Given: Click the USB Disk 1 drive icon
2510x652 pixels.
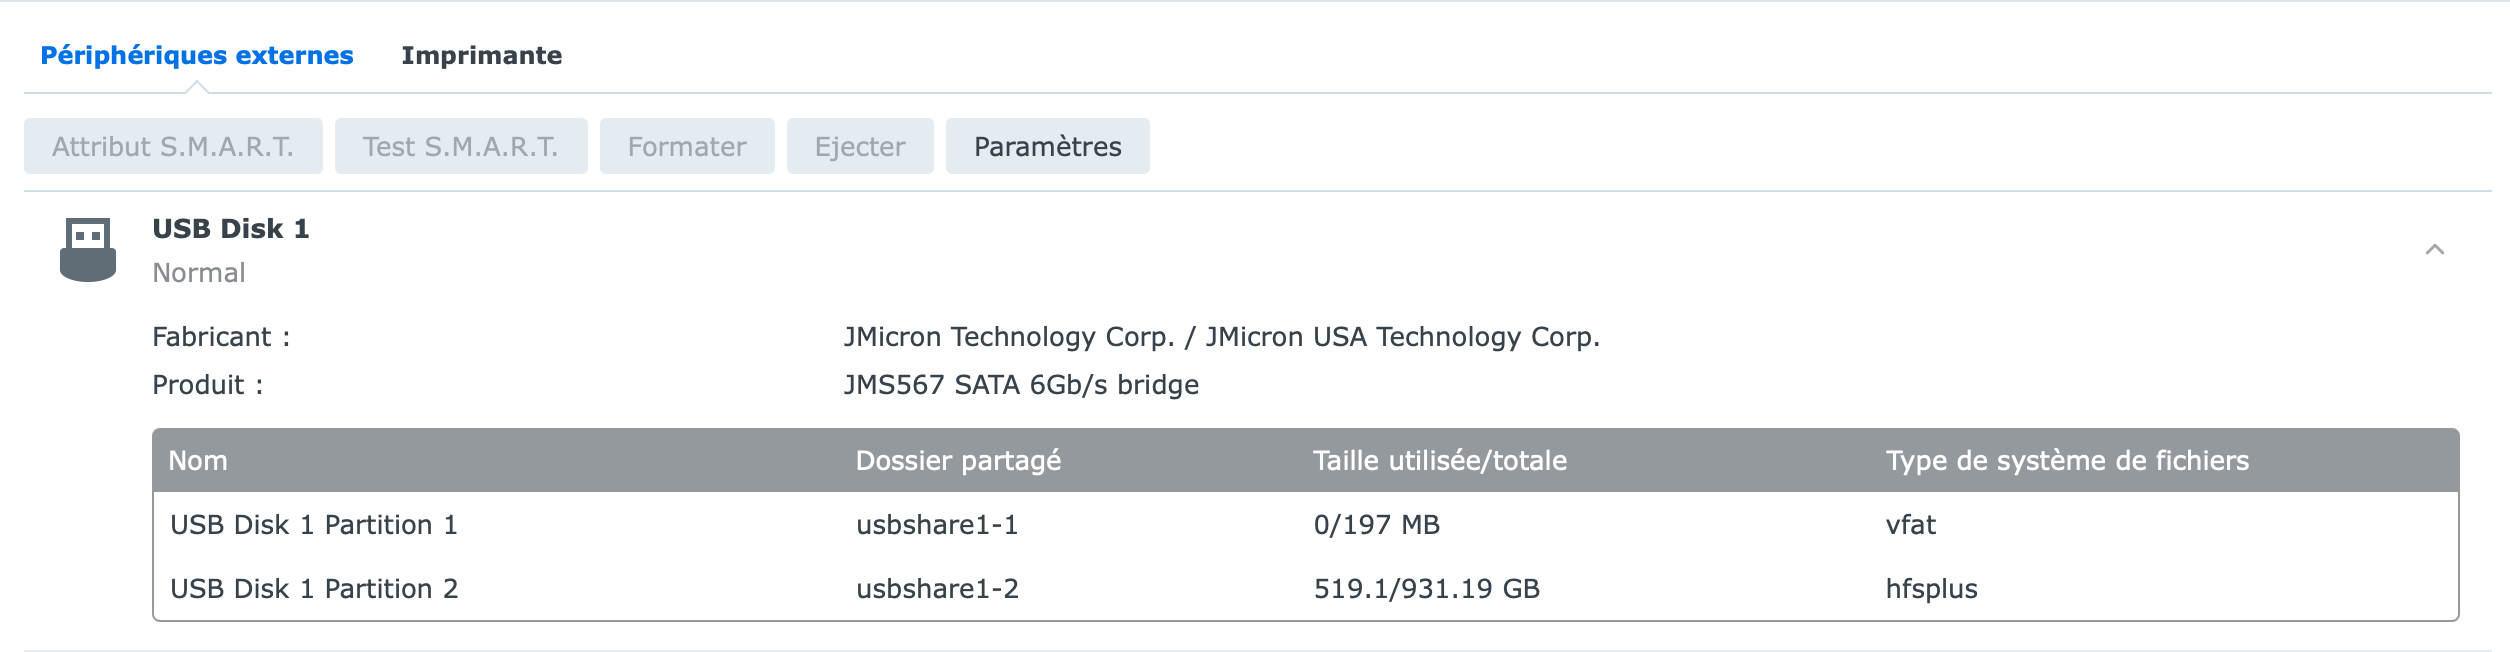Looking at the screenshot, I should (x=88, y=250).
